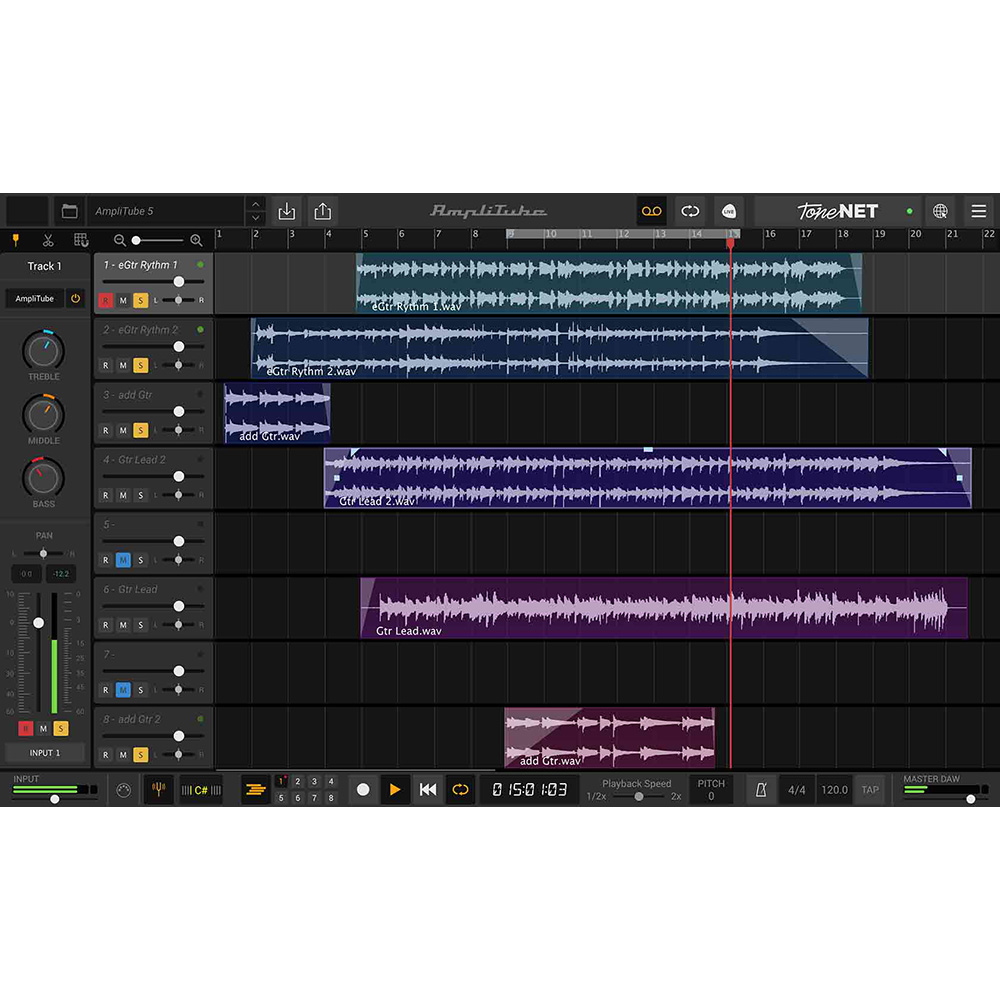1000x1000 pixels.
Task: Click the AmpliTube 5 preset name field
Action: point(166,211)
